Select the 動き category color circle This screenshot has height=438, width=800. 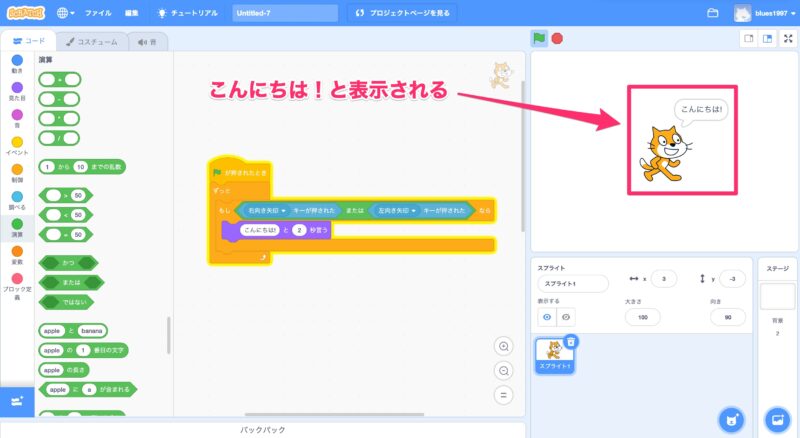[17, 61]
